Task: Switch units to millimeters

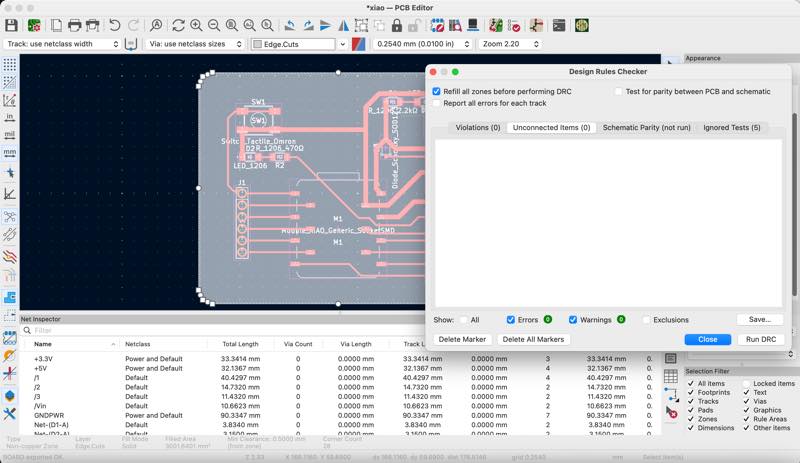Action: (9, 153)
